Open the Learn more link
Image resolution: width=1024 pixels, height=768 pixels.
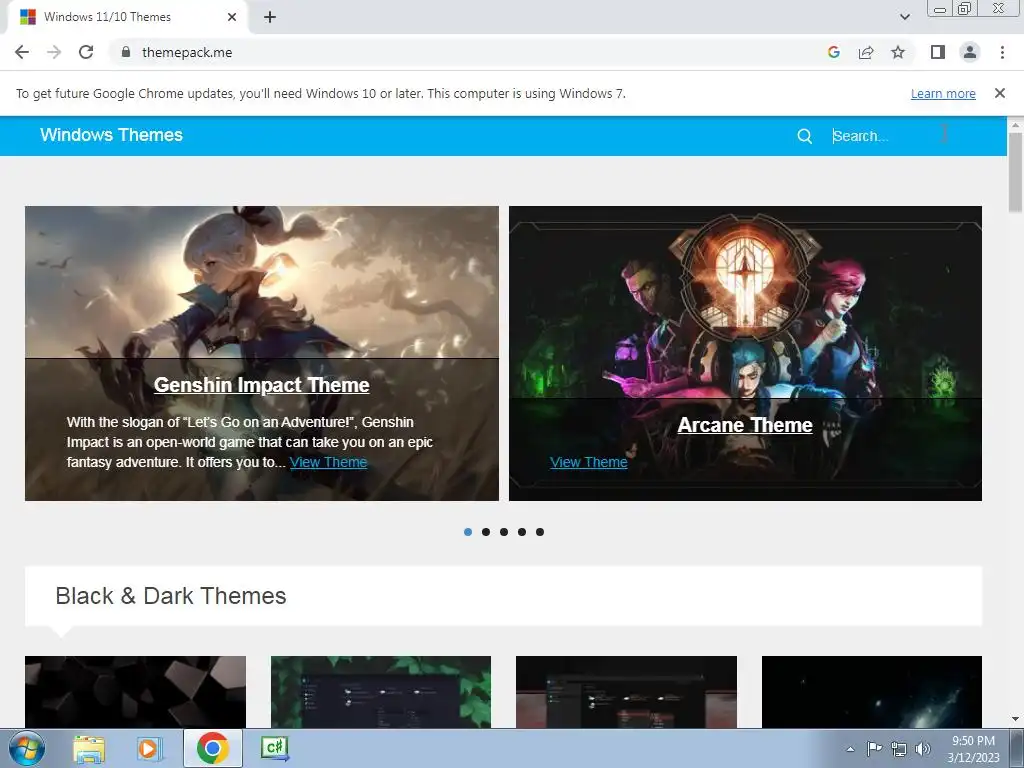click(x=943, y=93)
